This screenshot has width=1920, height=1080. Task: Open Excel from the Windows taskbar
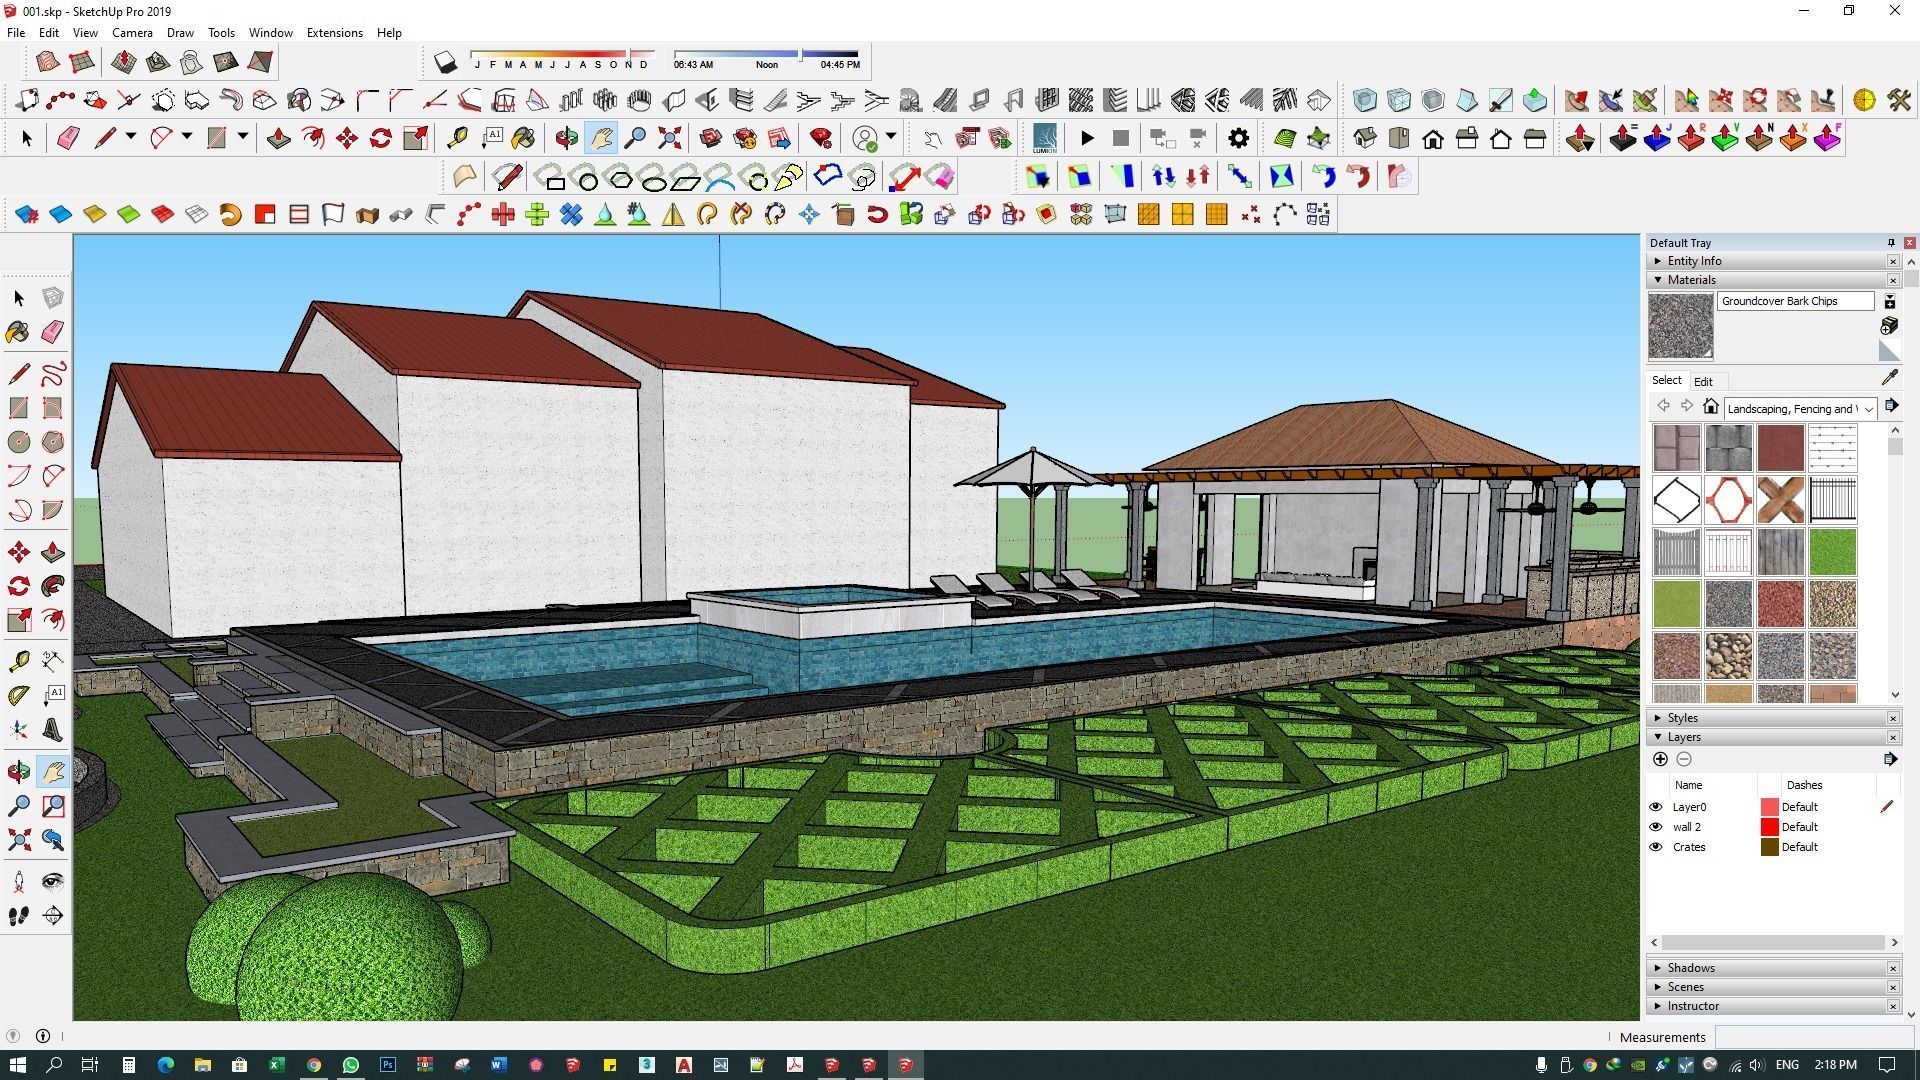coord(277,1065)
